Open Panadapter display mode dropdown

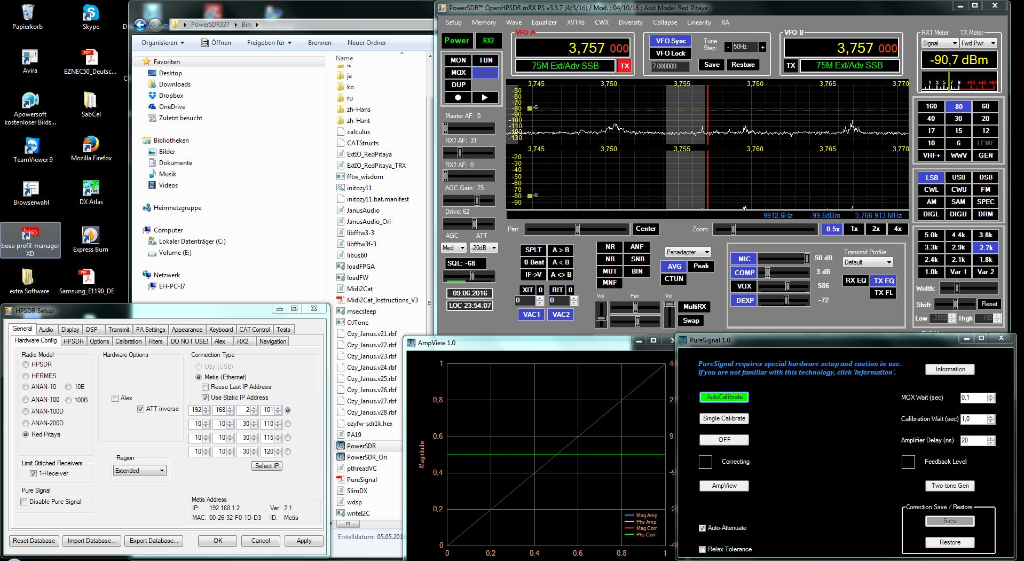click(688, 252)
